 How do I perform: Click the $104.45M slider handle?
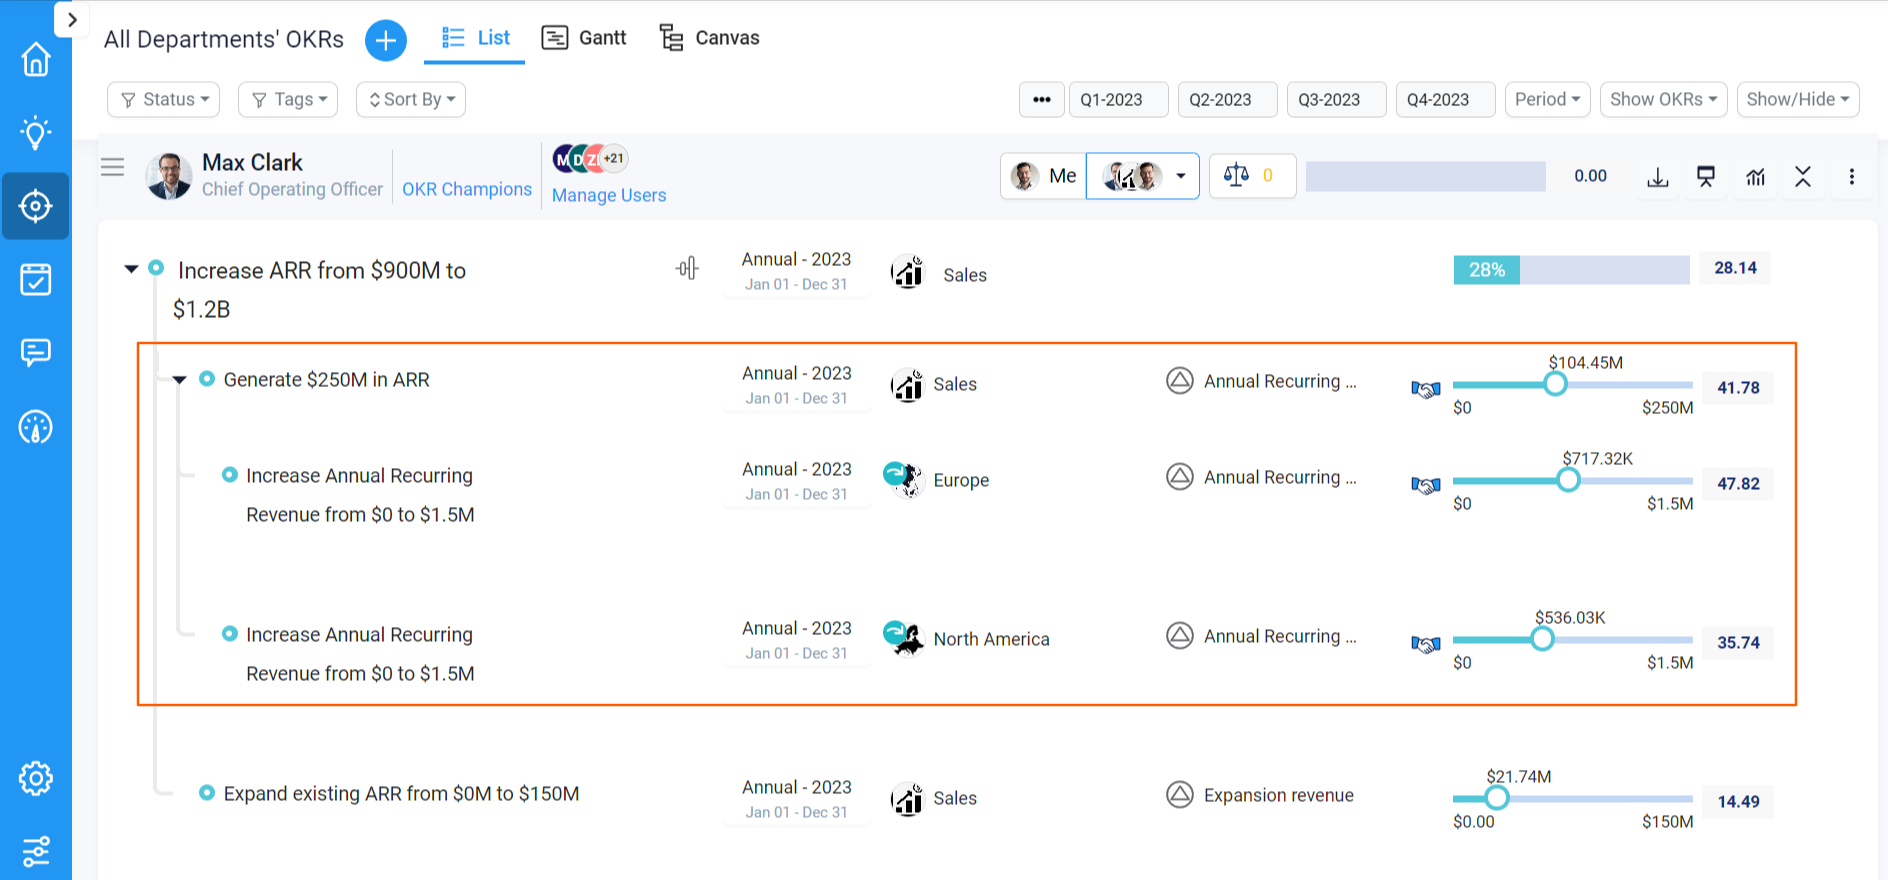pyautogui.click(x=1555, y=384)
